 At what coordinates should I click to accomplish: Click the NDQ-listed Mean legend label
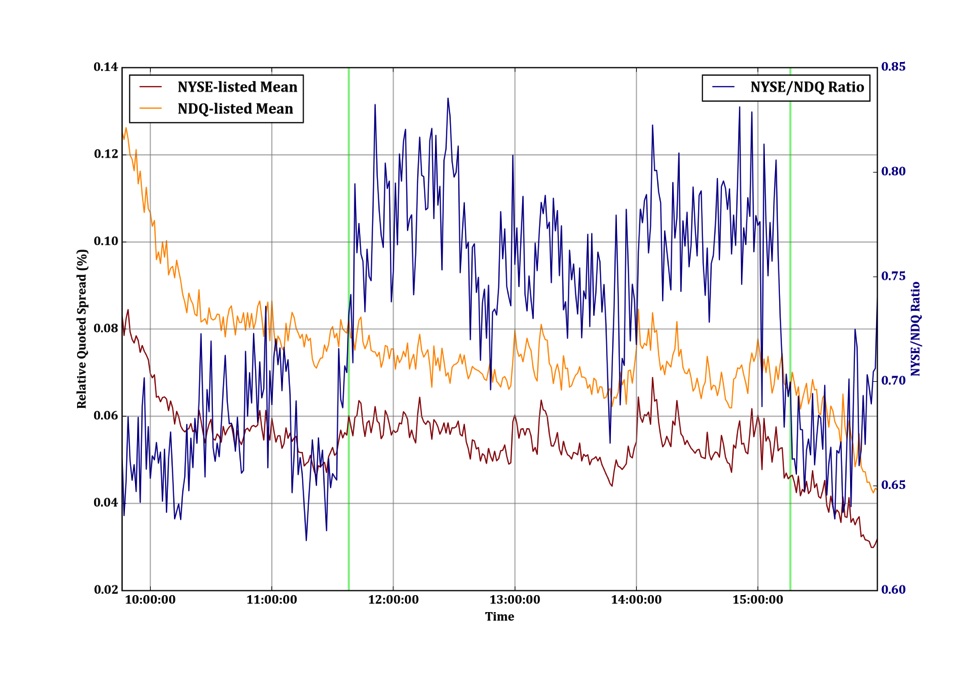pos(235,109)
